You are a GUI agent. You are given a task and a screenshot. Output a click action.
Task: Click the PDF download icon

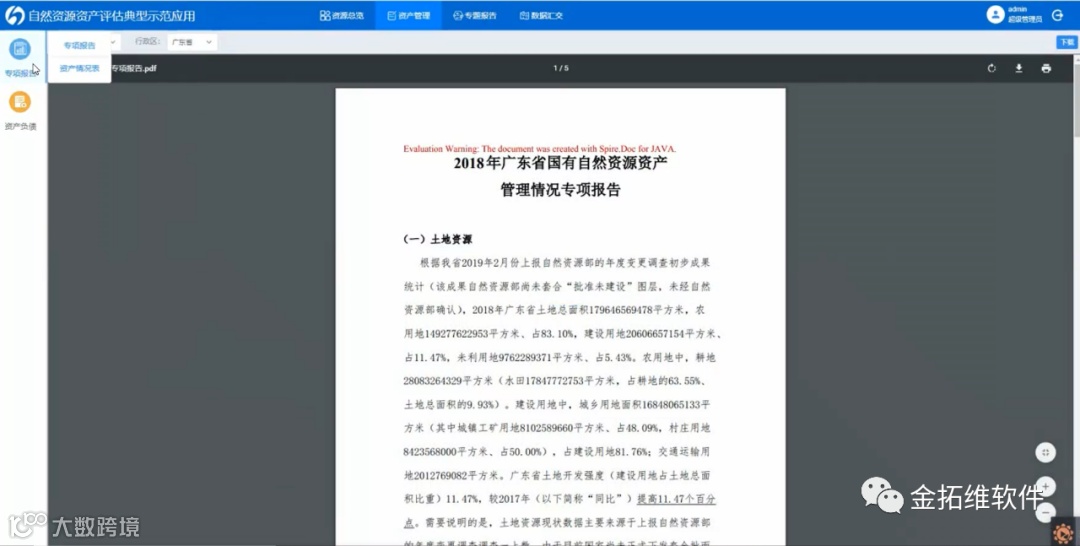pyautogui.click(x=1019, y=68)
